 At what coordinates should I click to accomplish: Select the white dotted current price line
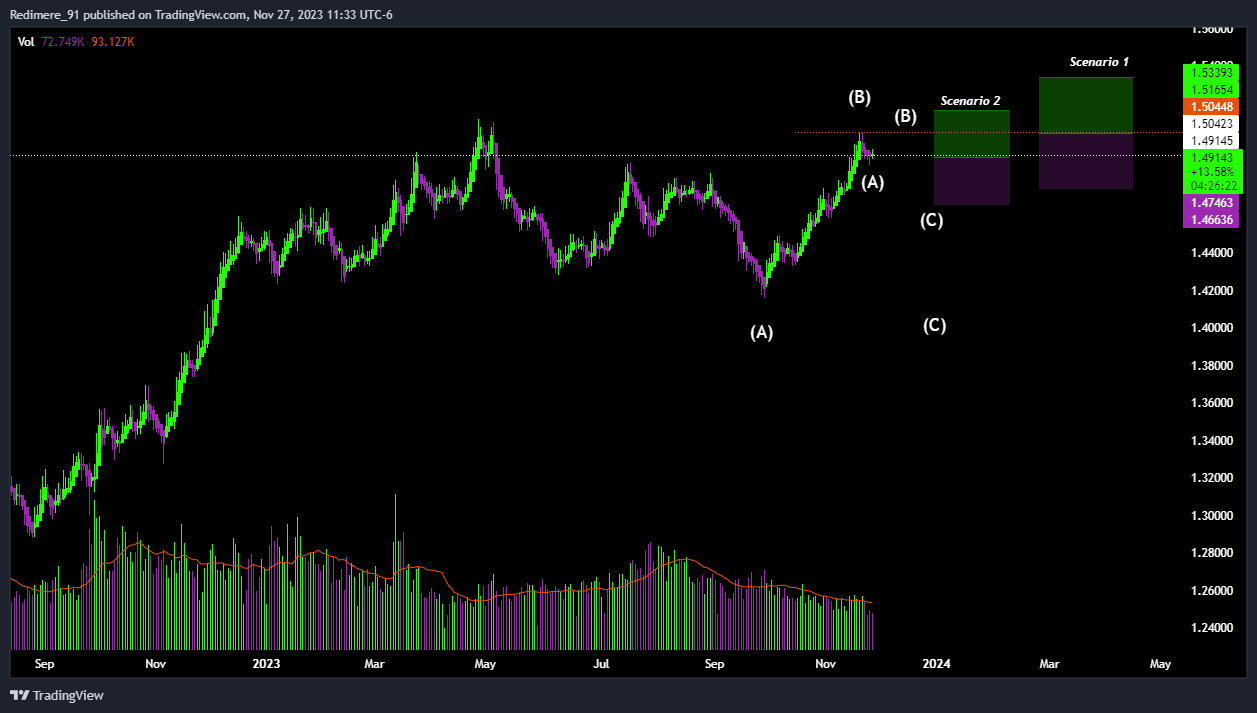pos(595,155)
